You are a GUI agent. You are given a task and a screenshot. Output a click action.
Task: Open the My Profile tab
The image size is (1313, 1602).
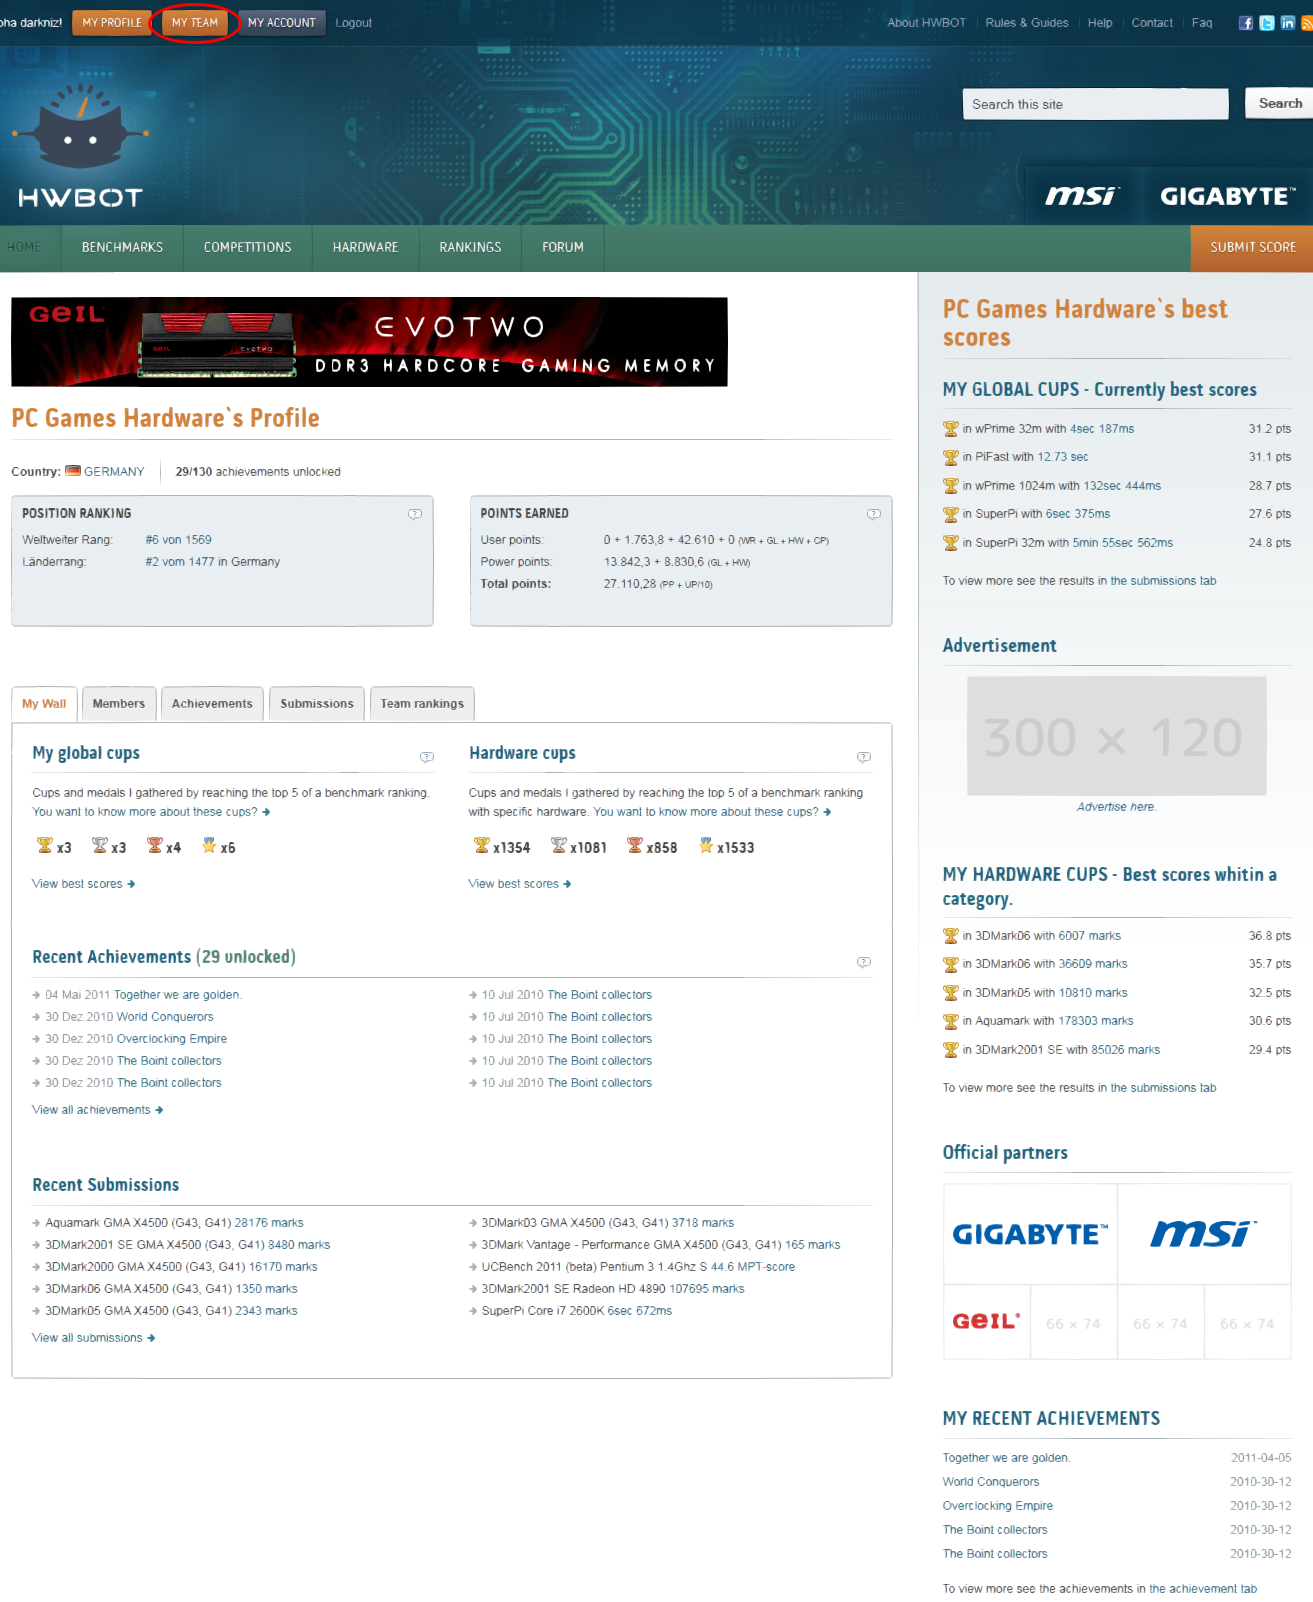pos(112,22)
